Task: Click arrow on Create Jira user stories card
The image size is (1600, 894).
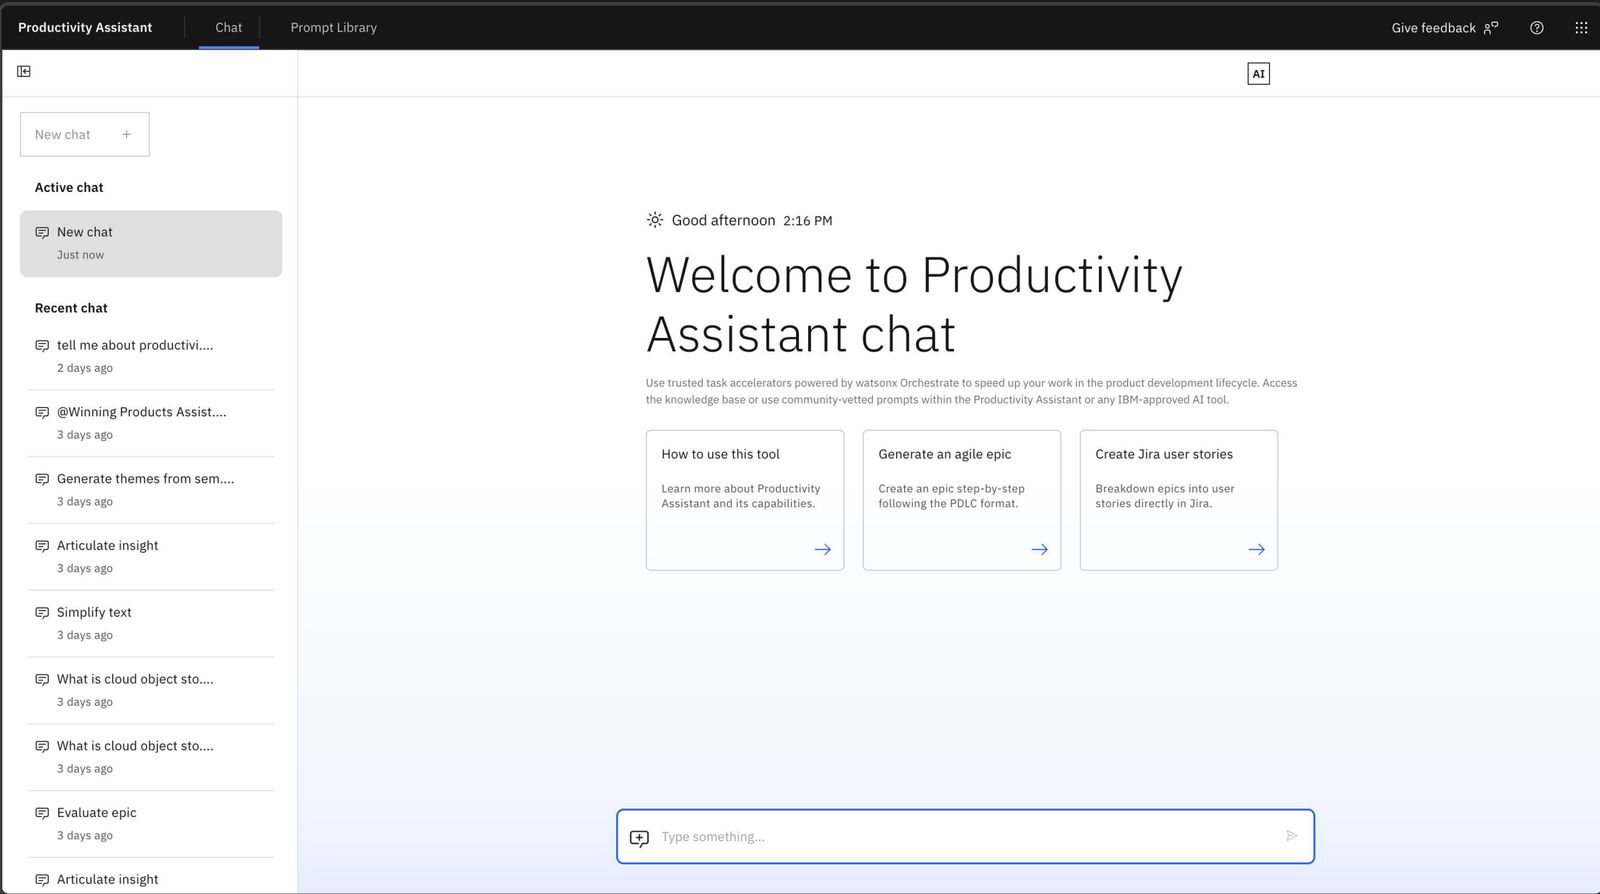Action: [1256, 549]
